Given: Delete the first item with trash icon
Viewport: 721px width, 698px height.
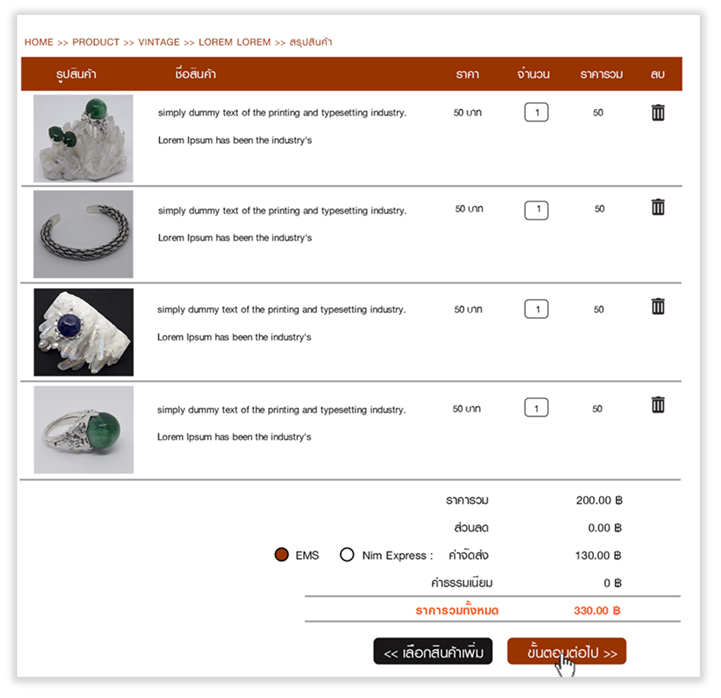Looking at the screenshot, I should click(657, 113).
